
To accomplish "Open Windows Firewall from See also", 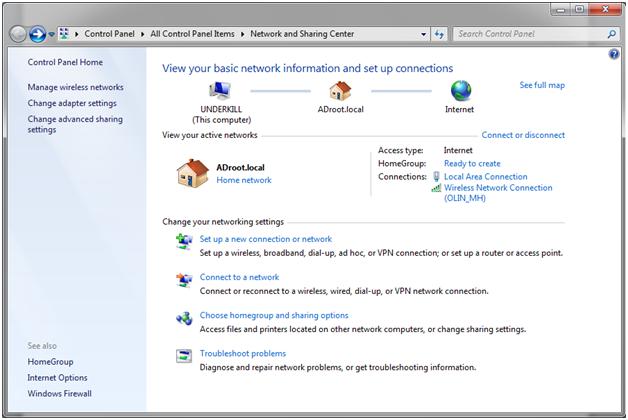I will click(61, 394).
